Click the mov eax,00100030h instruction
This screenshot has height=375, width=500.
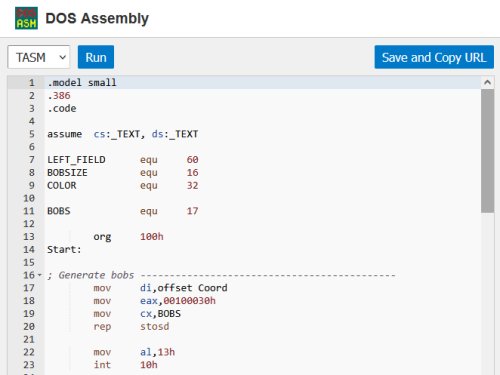(x=155, y=301)
